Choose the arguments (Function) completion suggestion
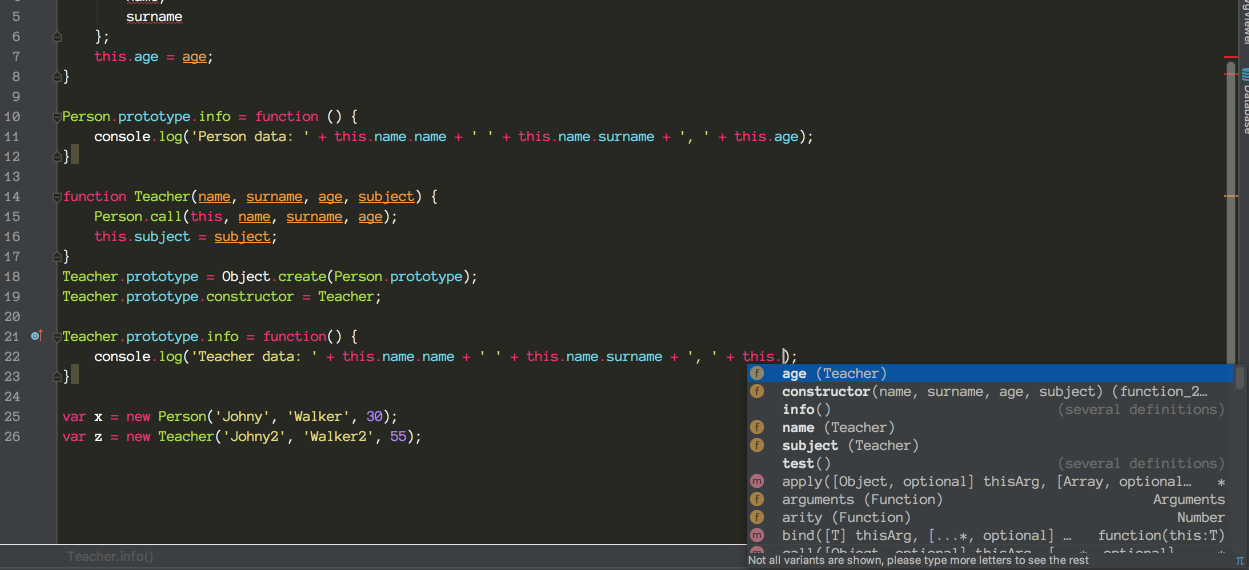The image size is (1249, 570). click(x=990, y=499)
